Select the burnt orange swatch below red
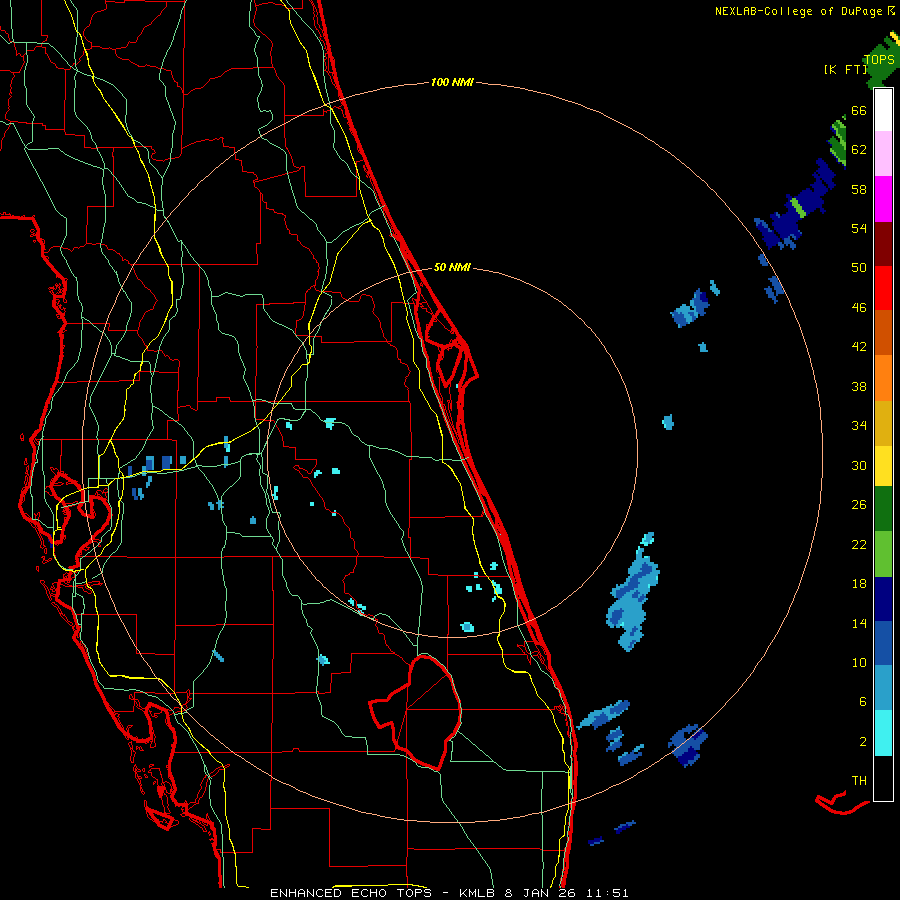This screenshot has width=900, height=900. pyautogui.click(x=883, y=332)
